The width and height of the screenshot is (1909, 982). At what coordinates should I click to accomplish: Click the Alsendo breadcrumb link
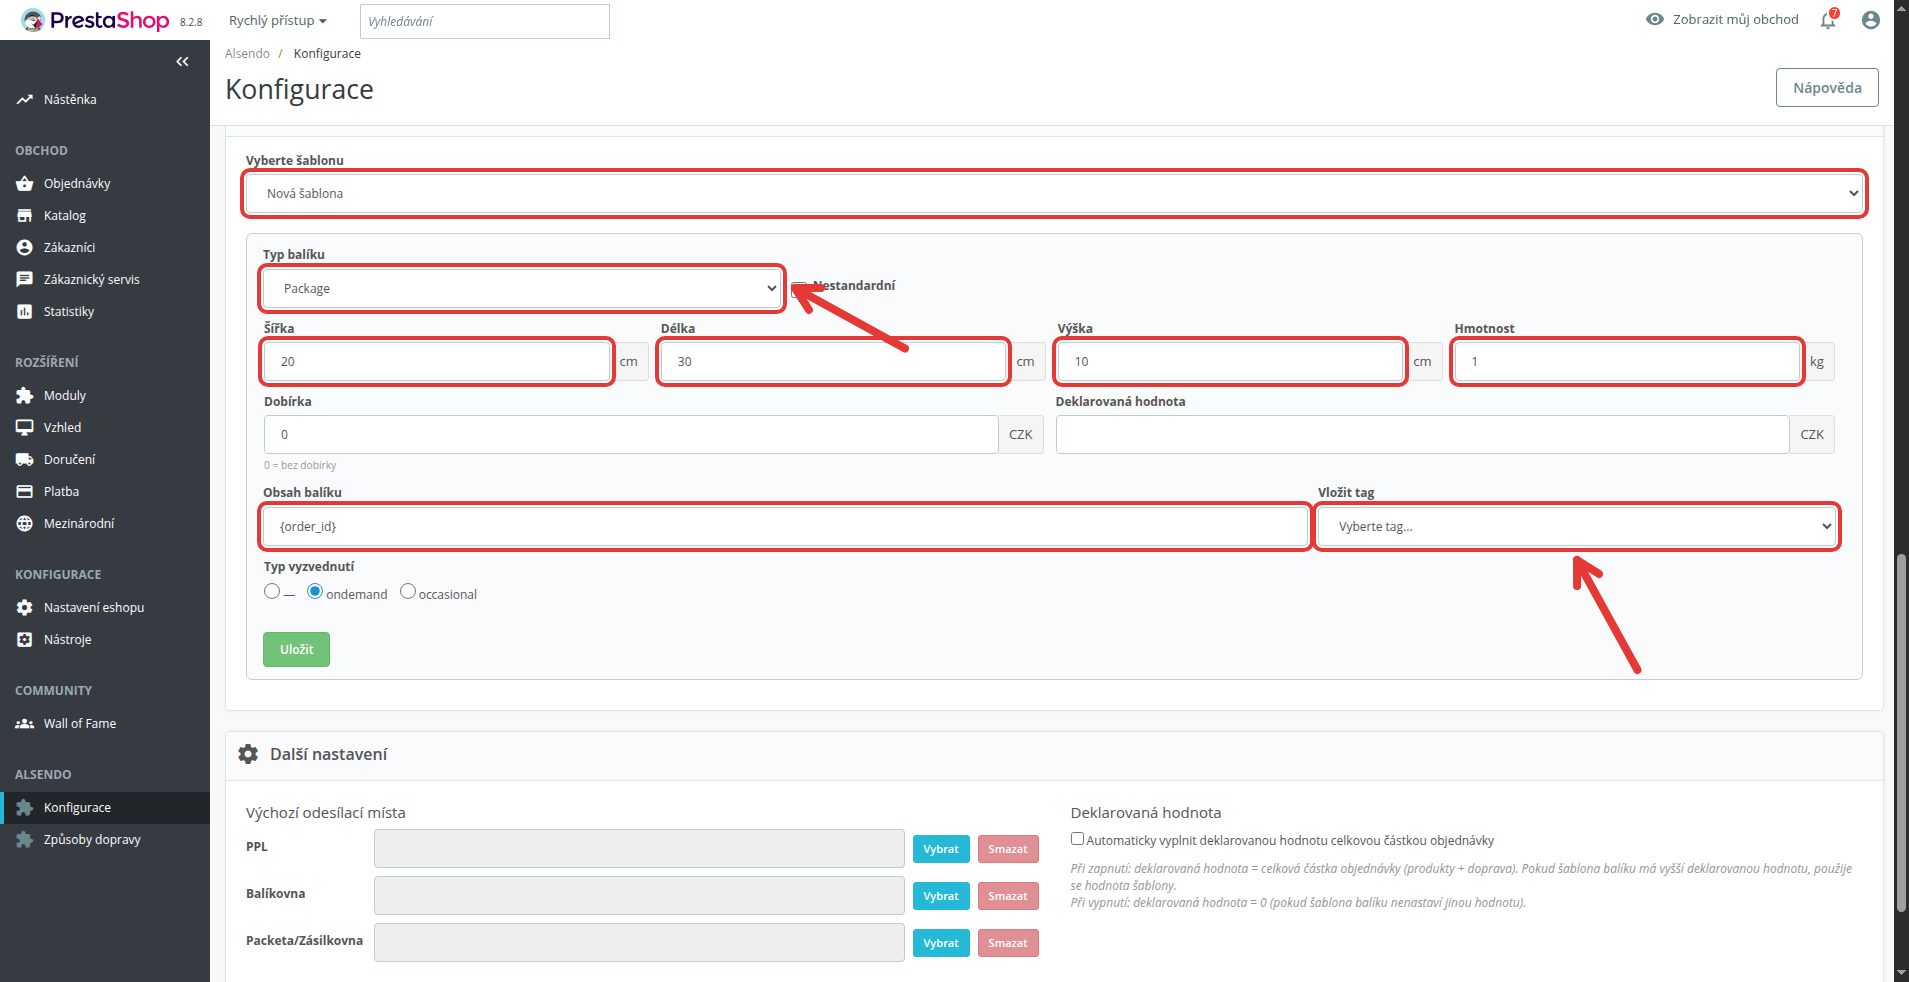click(x=247, y=54)
